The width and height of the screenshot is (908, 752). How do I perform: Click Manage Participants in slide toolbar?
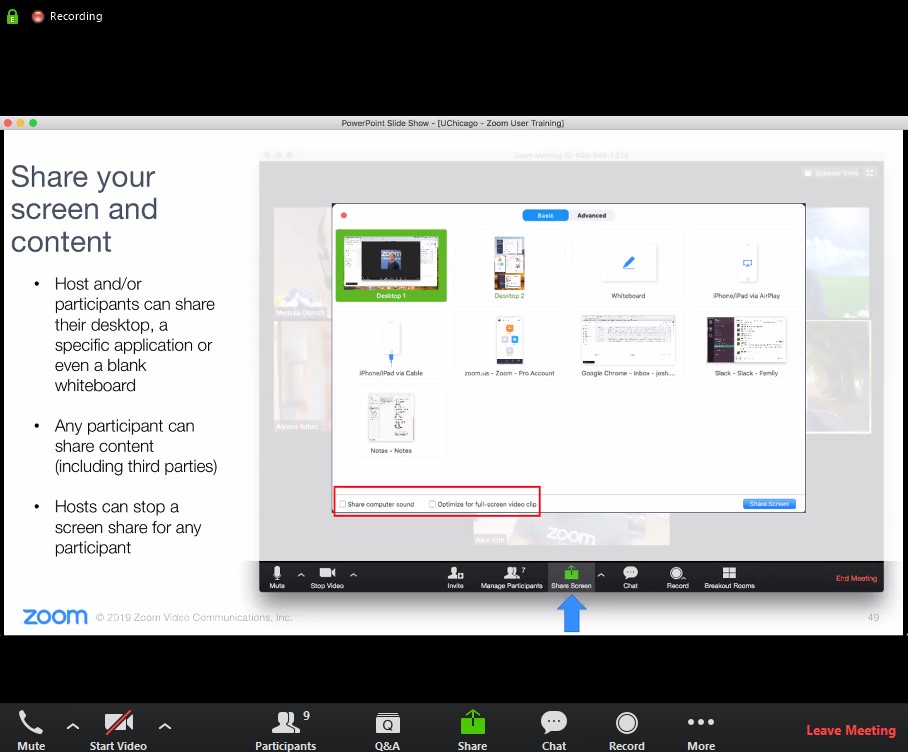pyautogui.click(x=511, y=577)
